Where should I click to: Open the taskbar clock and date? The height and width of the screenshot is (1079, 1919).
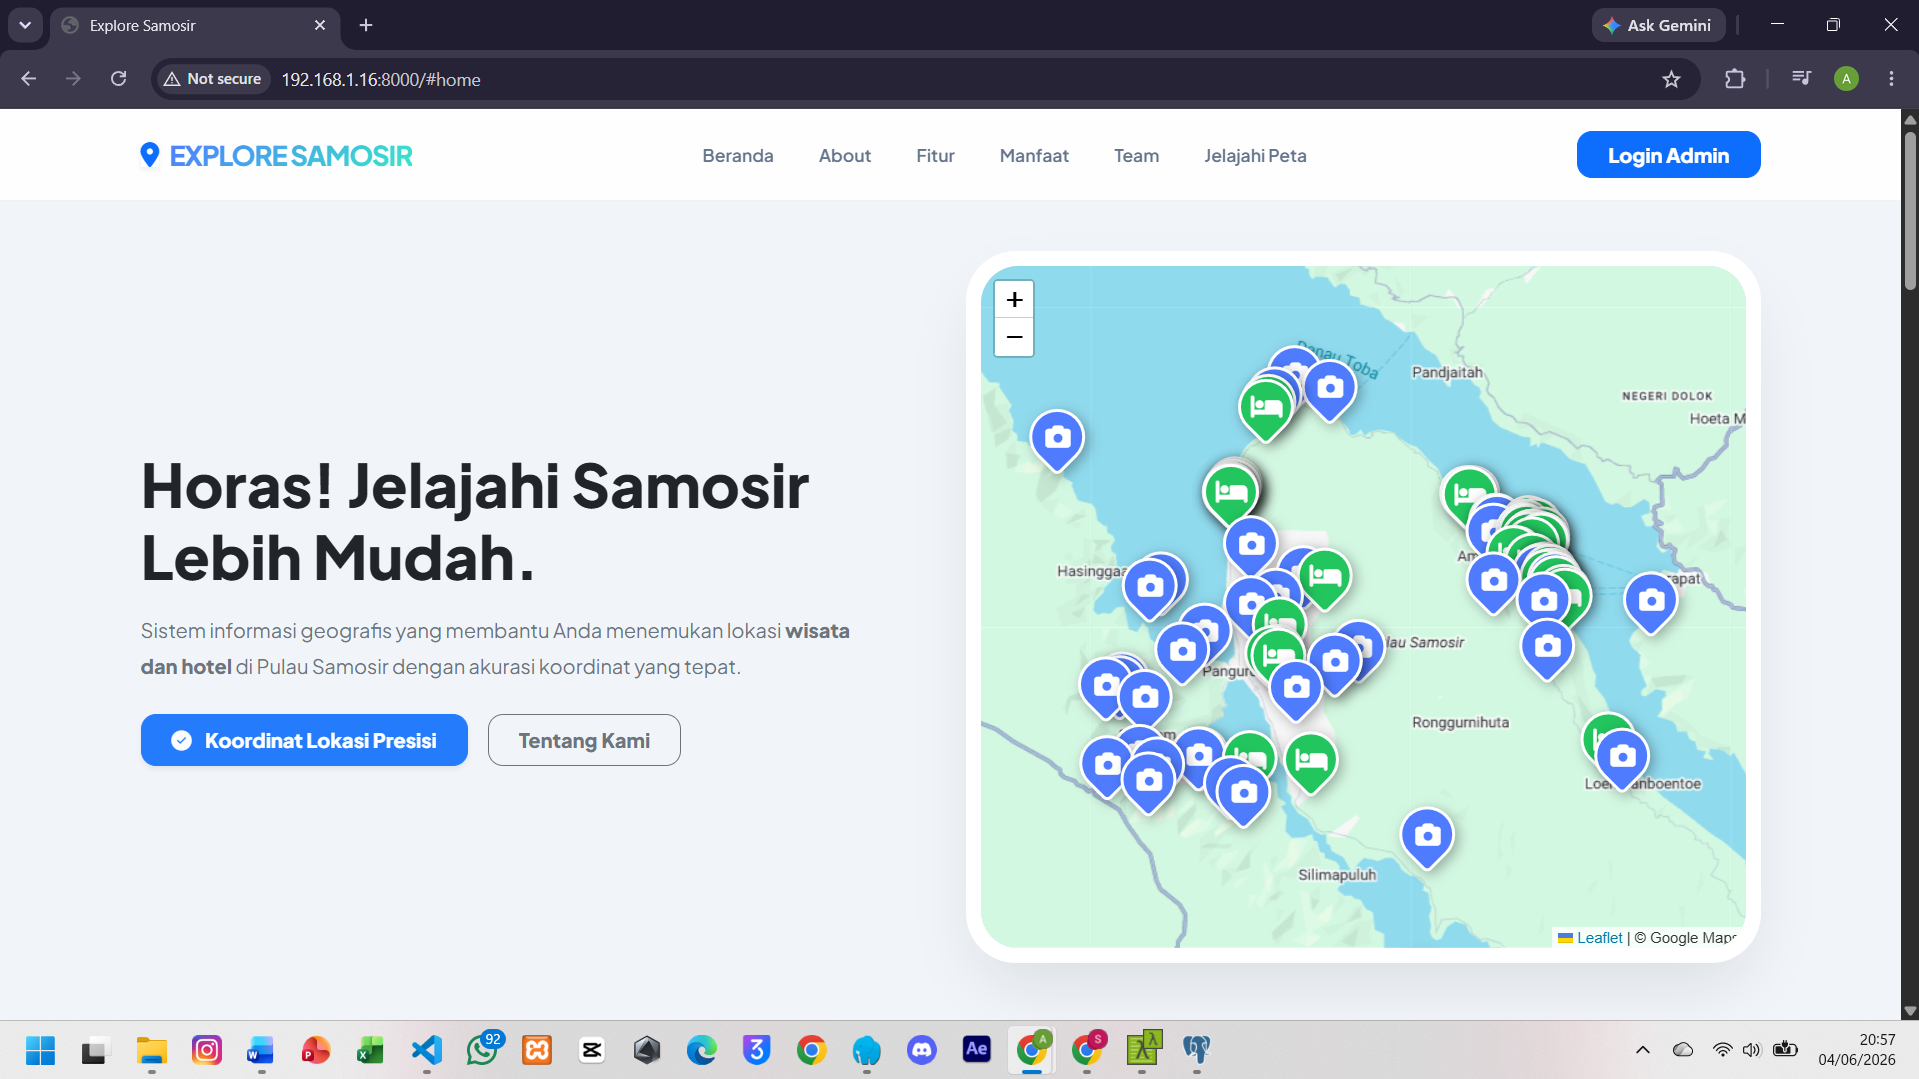(1856, 1050)
